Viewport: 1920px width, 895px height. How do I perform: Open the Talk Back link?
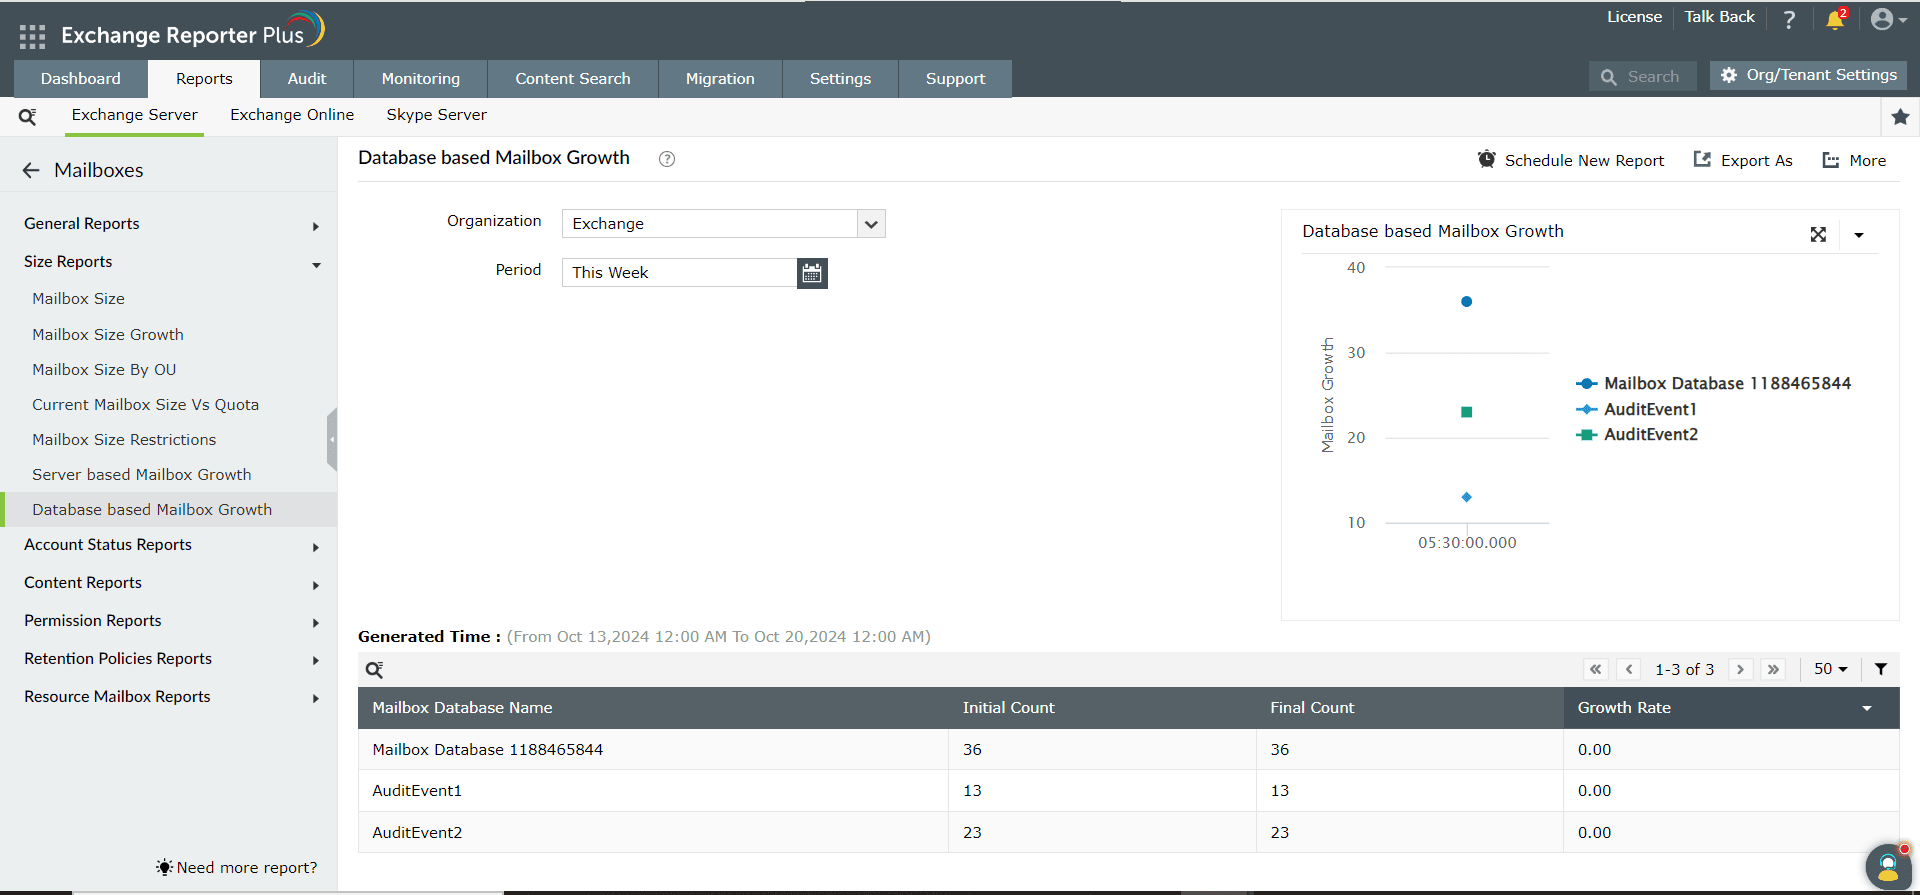[x=1719, y=17]
